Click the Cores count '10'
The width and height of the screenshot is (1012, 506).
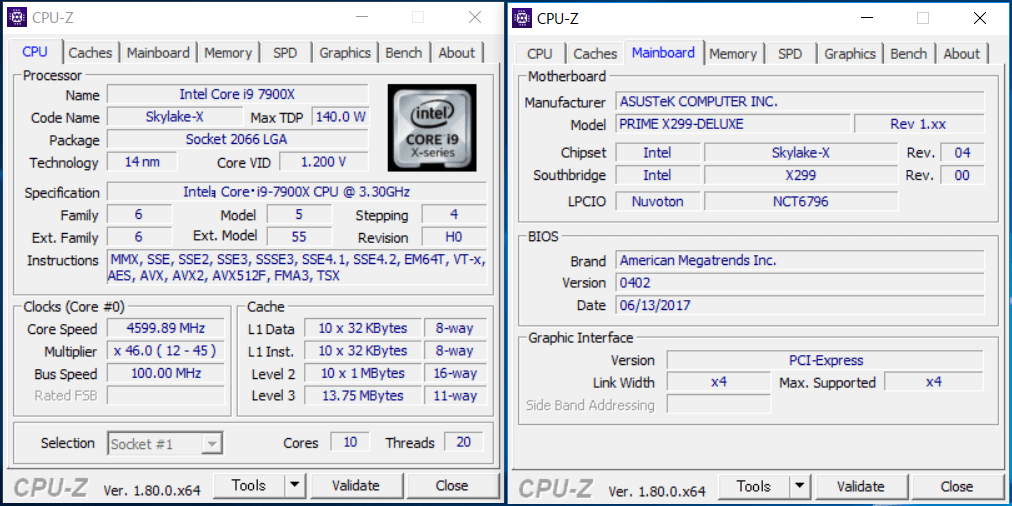click(350, 441)
